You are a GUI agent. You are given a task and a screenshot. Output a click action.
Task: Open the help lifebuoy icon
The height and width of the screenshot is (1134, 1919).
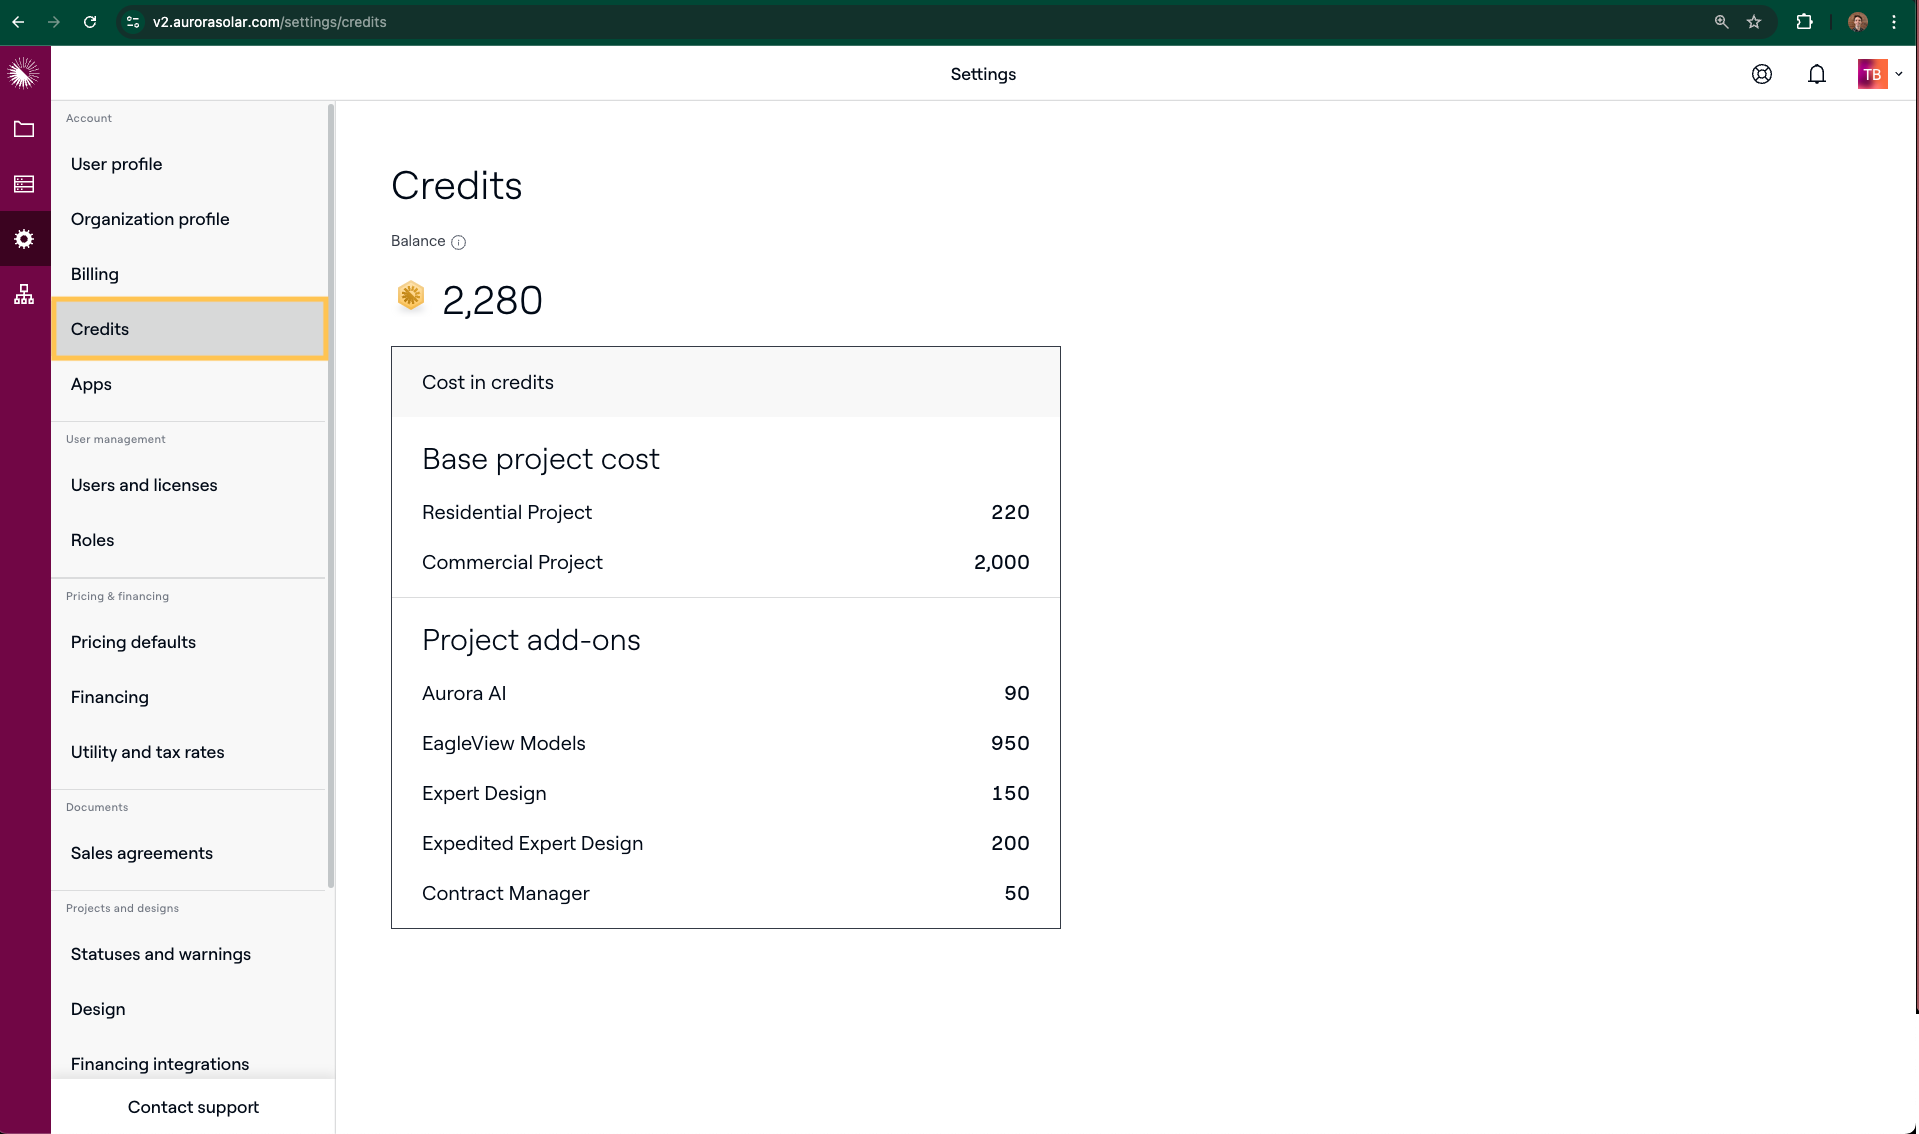[1762, 74]
